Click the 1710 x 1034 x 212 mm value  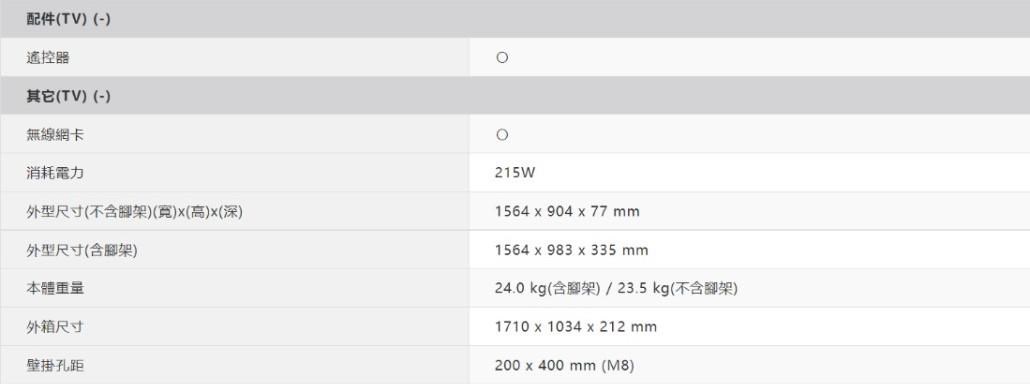[x=575, y=327]
